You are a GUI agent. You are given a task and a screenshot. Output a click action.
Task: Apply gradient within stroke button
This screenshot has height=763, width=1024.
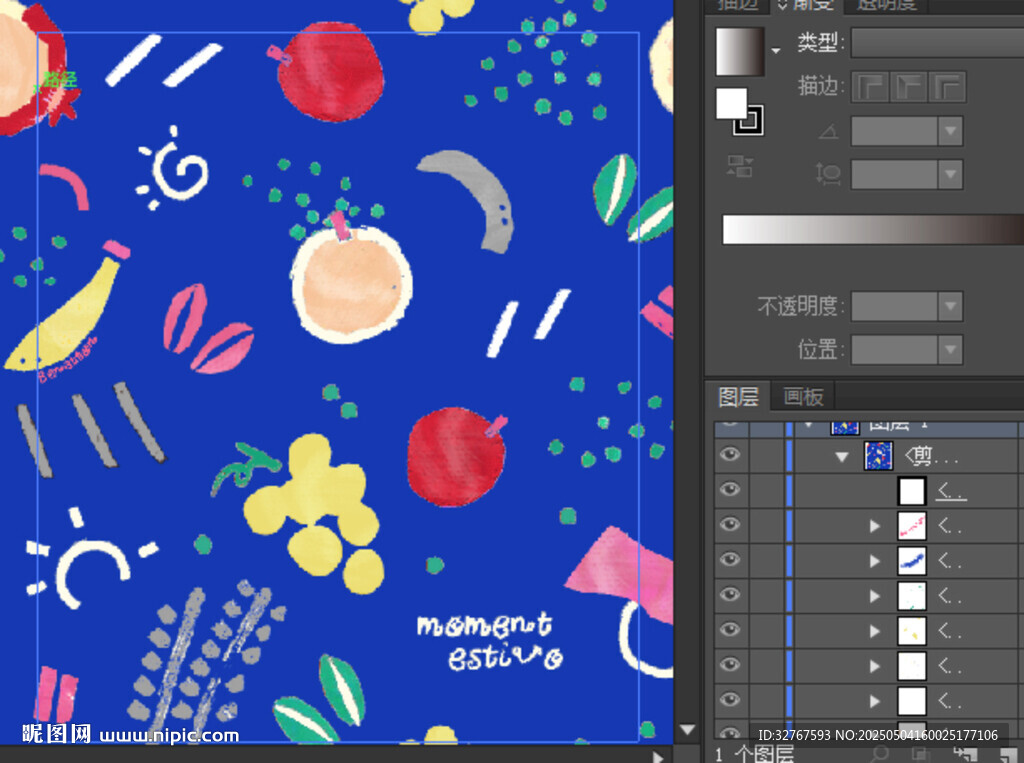tap(870, 87)
